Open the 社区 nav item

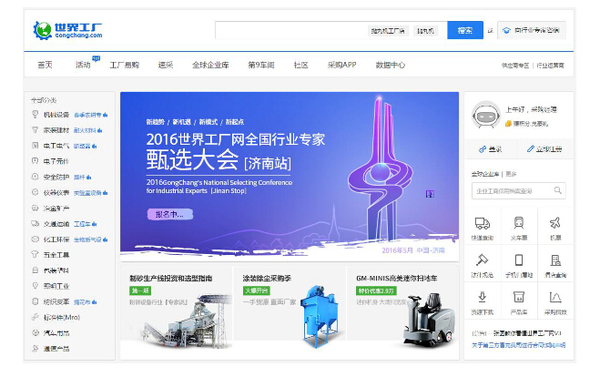pos(301,65)
